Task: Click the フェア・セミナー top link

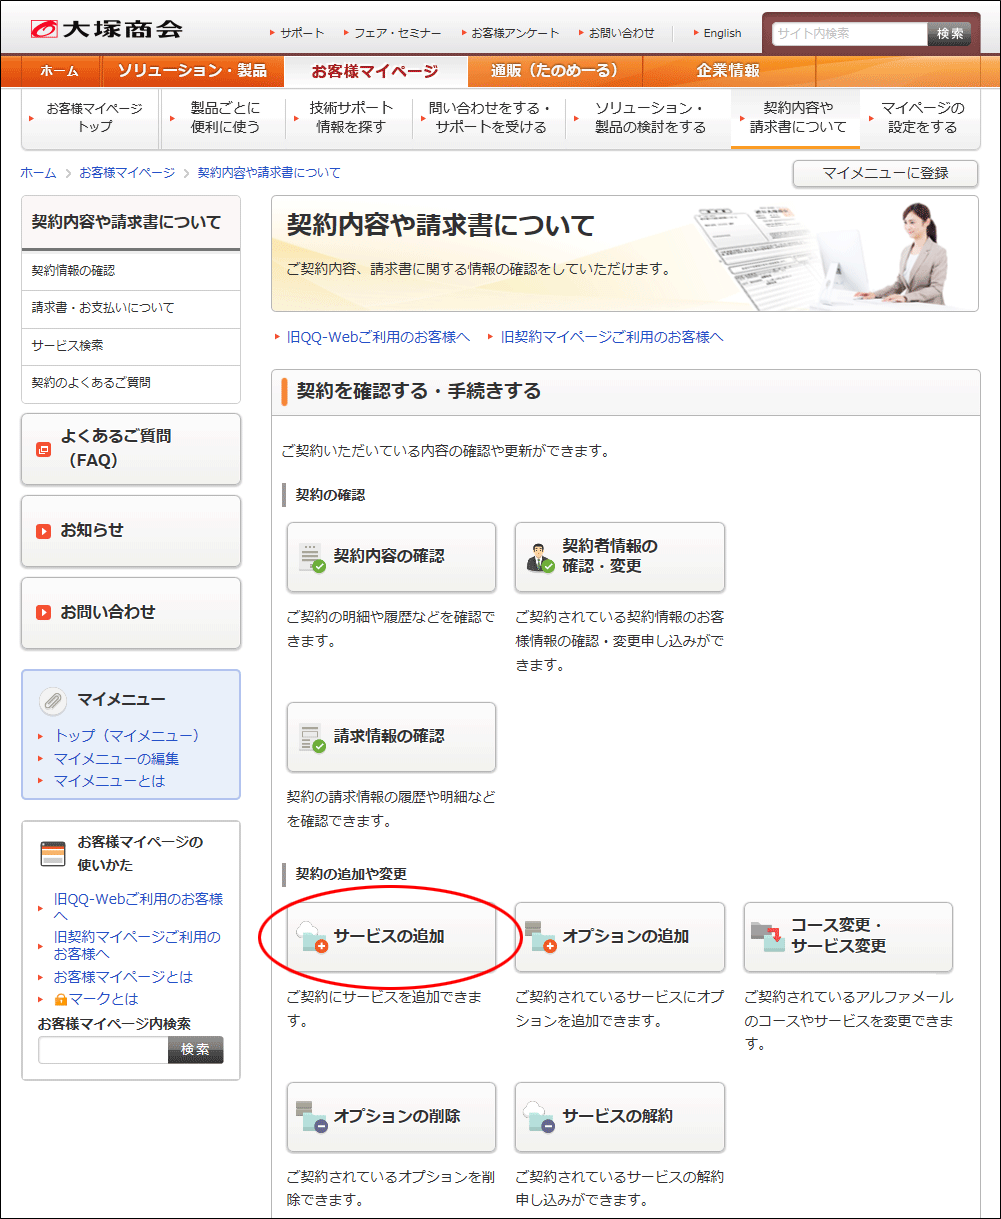Action: (x=396, y=33)
